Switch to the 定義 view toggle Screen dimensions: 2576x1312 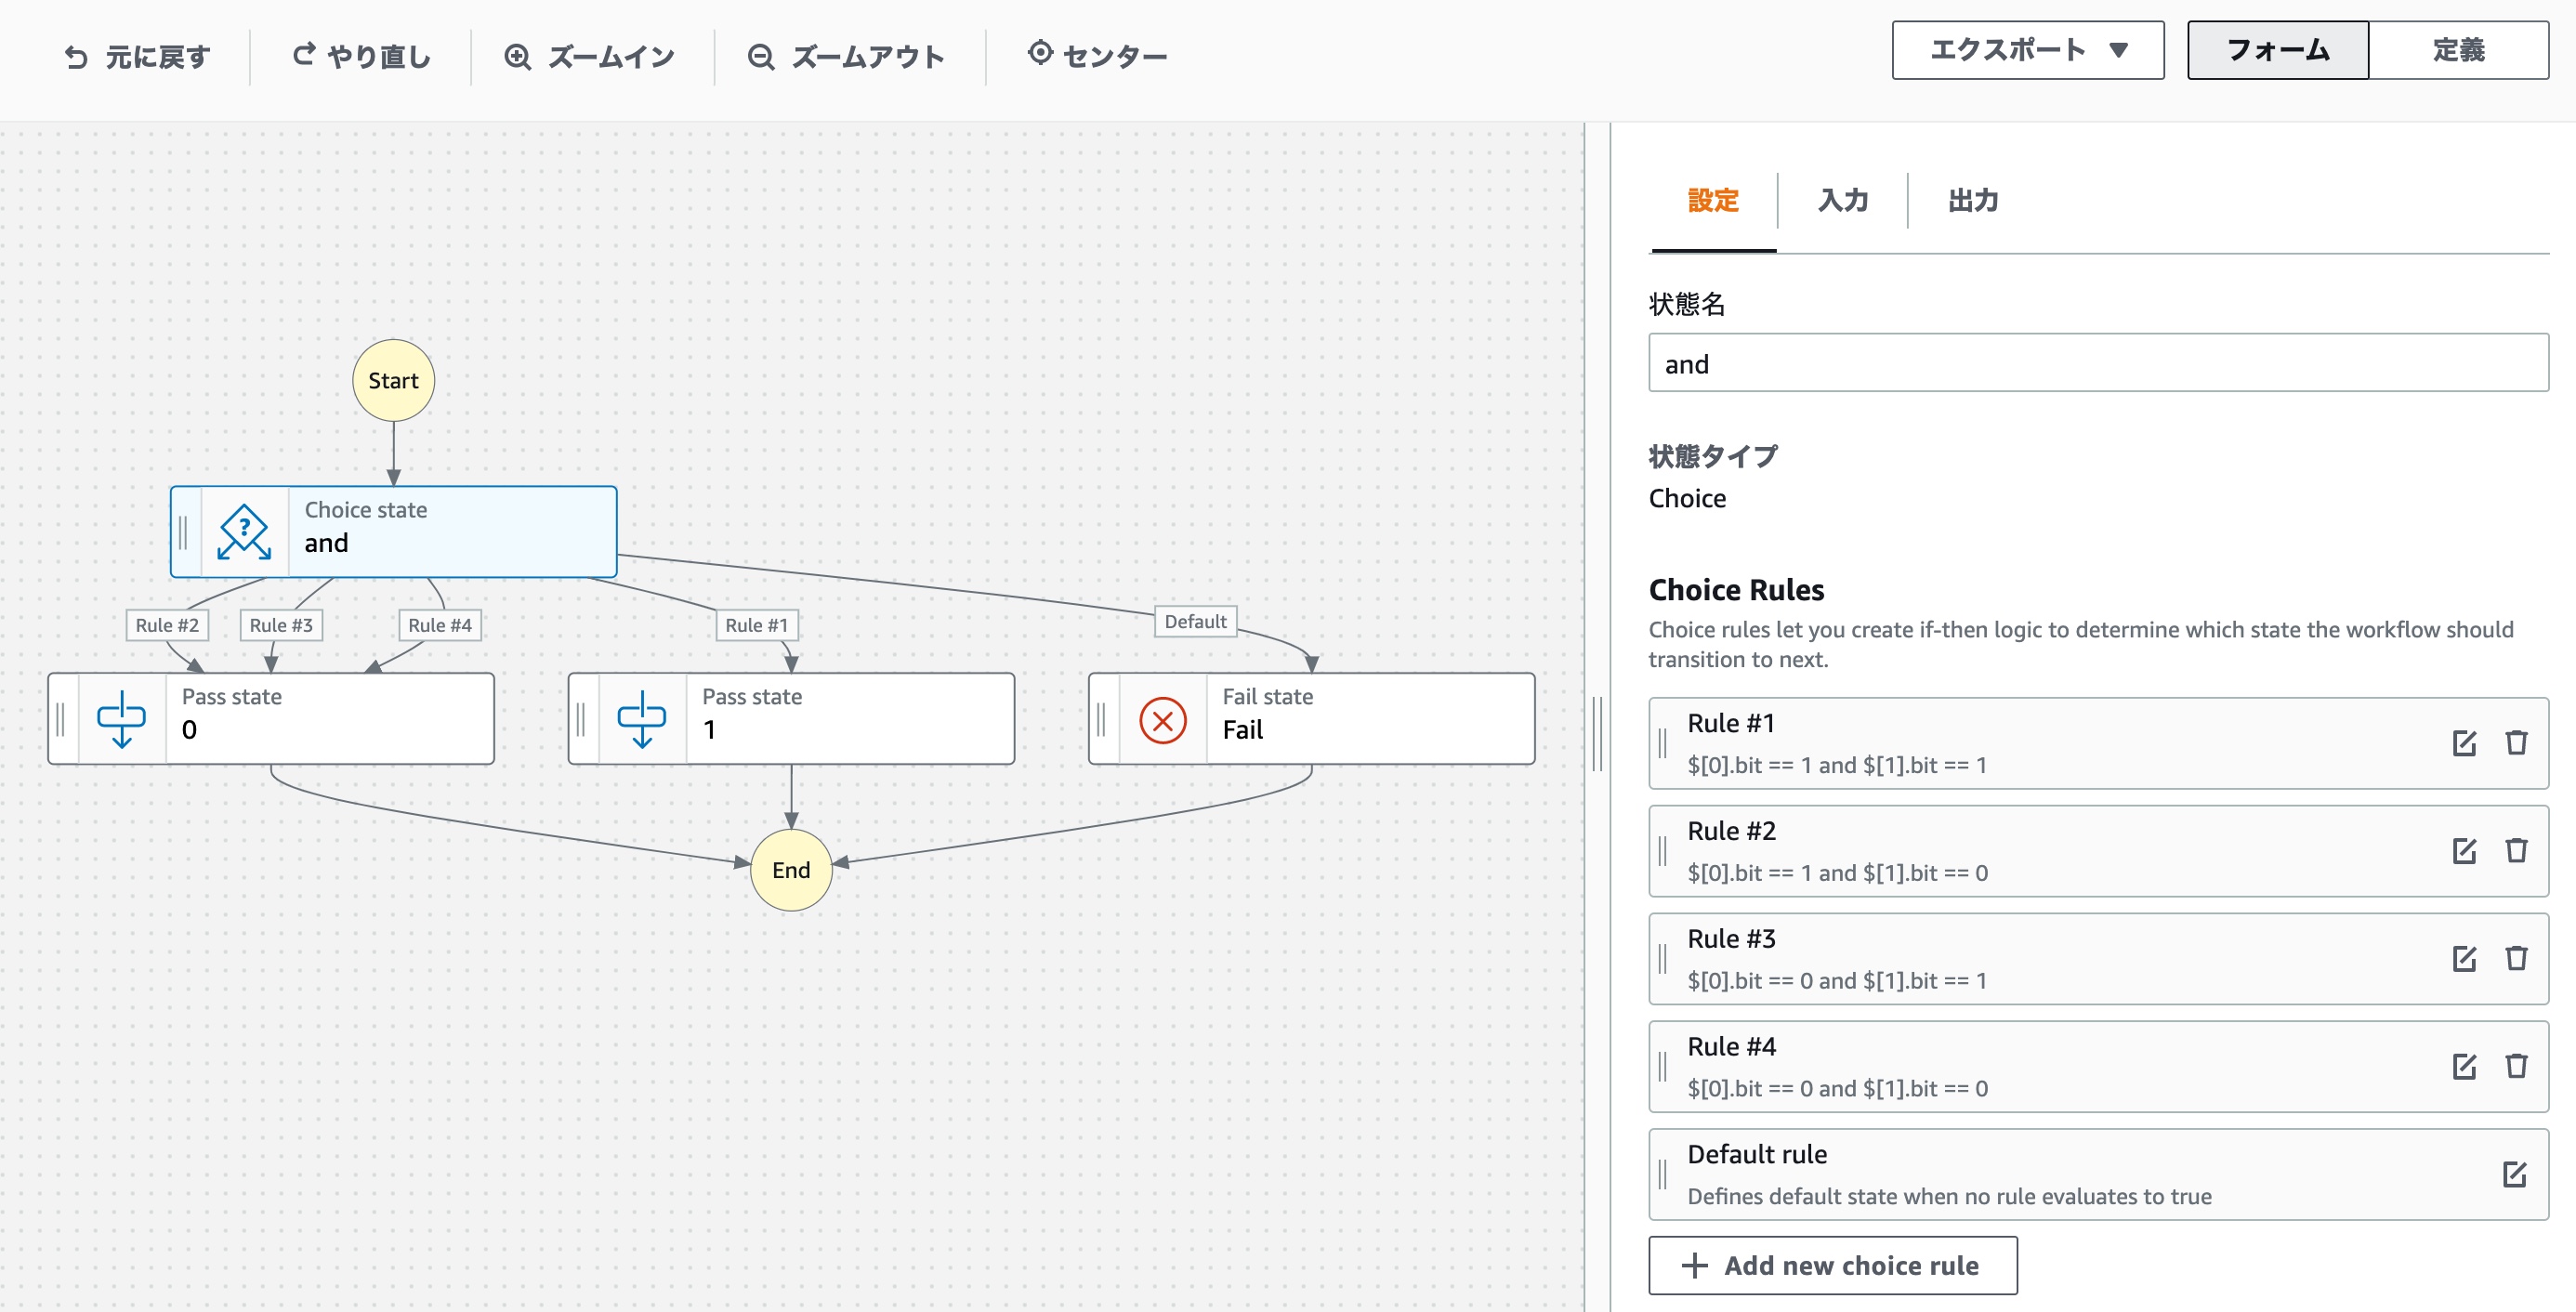click(x=2457, y=50)
